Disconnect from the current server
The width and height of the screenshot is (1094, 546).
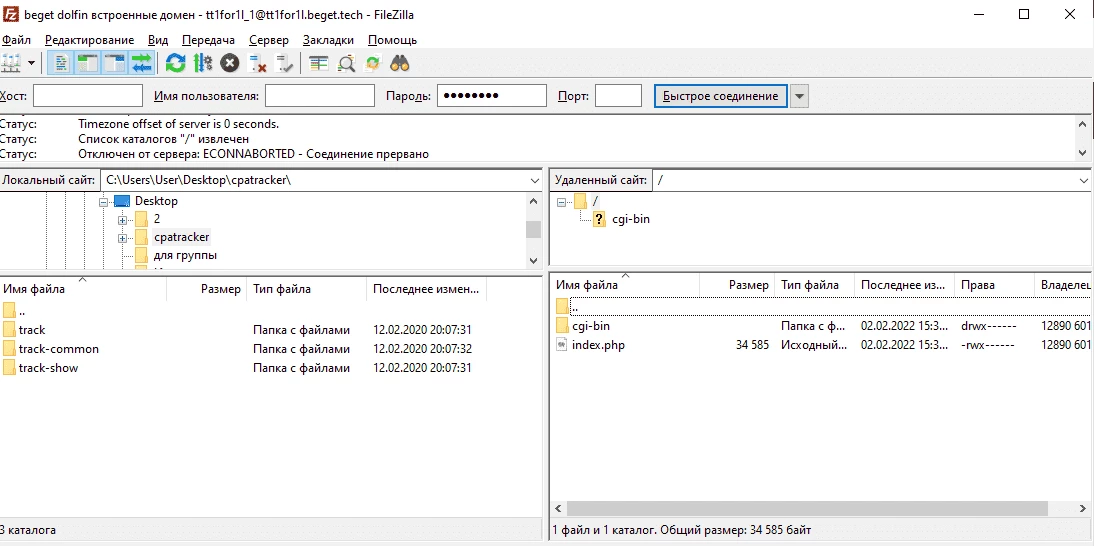pyautogui.click(x=257, y=63)
